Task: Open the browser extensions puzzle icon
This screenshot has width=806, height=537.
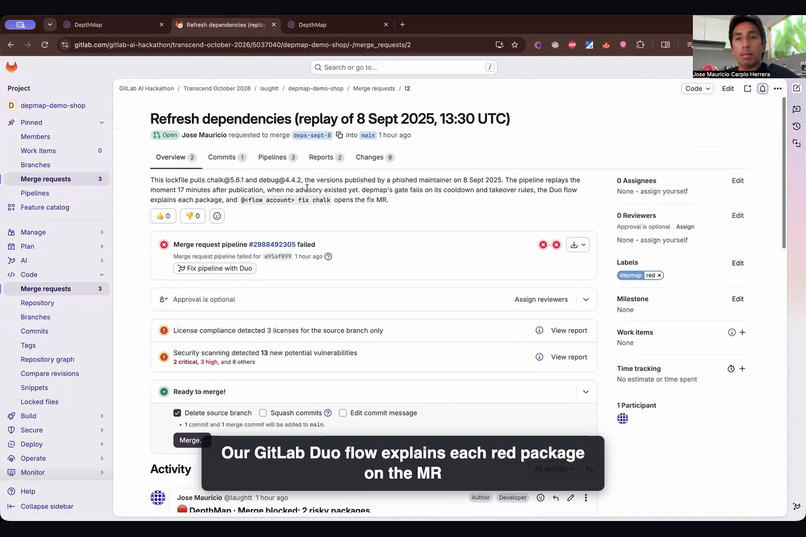Action: (x=640, y=45)
